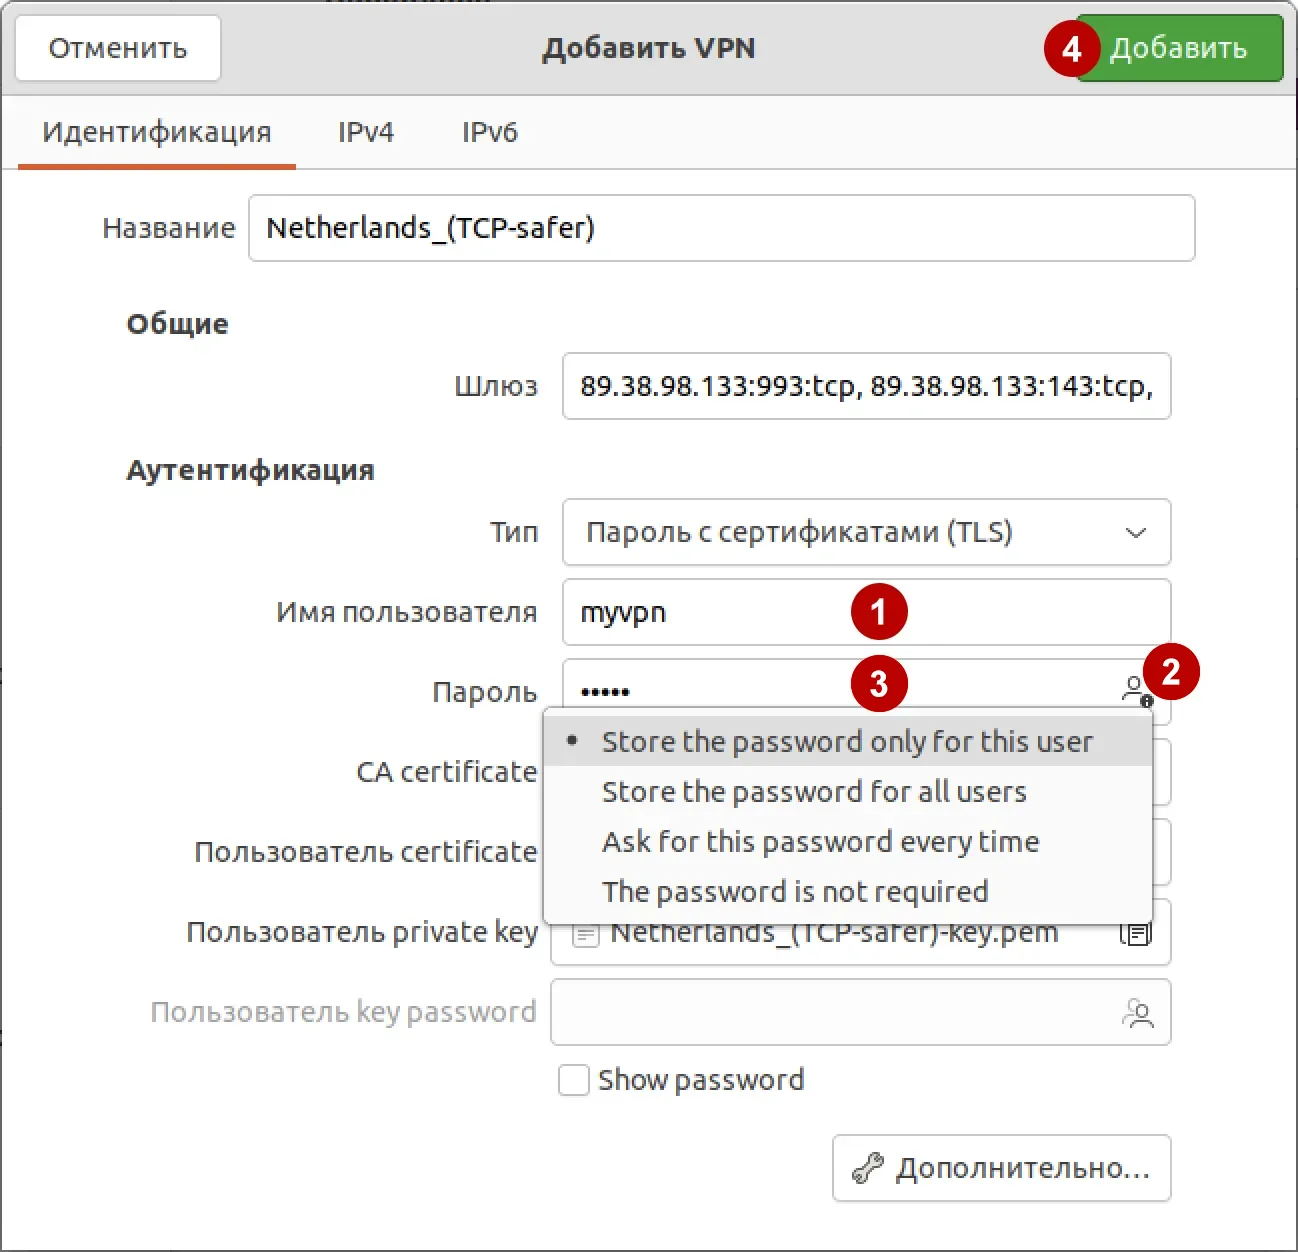Open password storage options via person icon
Image resolution: width=1298 pixels, height=1252 pixels.
pyautogui.click(x=1135, y=688)
